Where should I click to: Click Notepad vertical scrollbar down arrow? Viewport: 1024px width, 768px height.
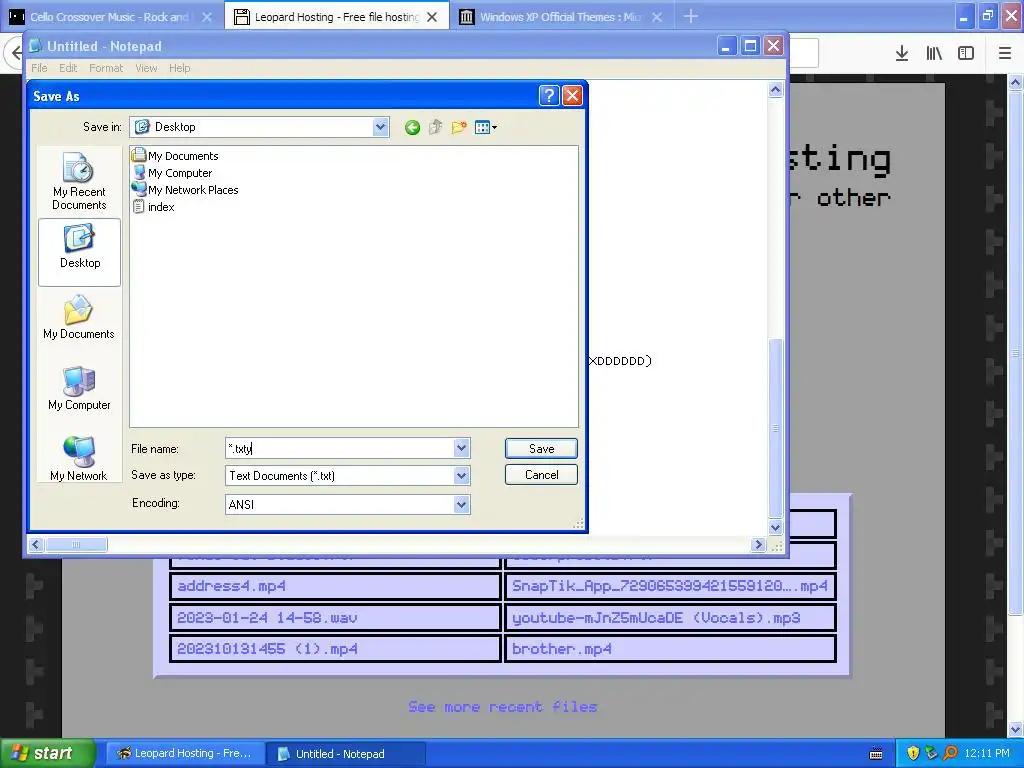775,528
